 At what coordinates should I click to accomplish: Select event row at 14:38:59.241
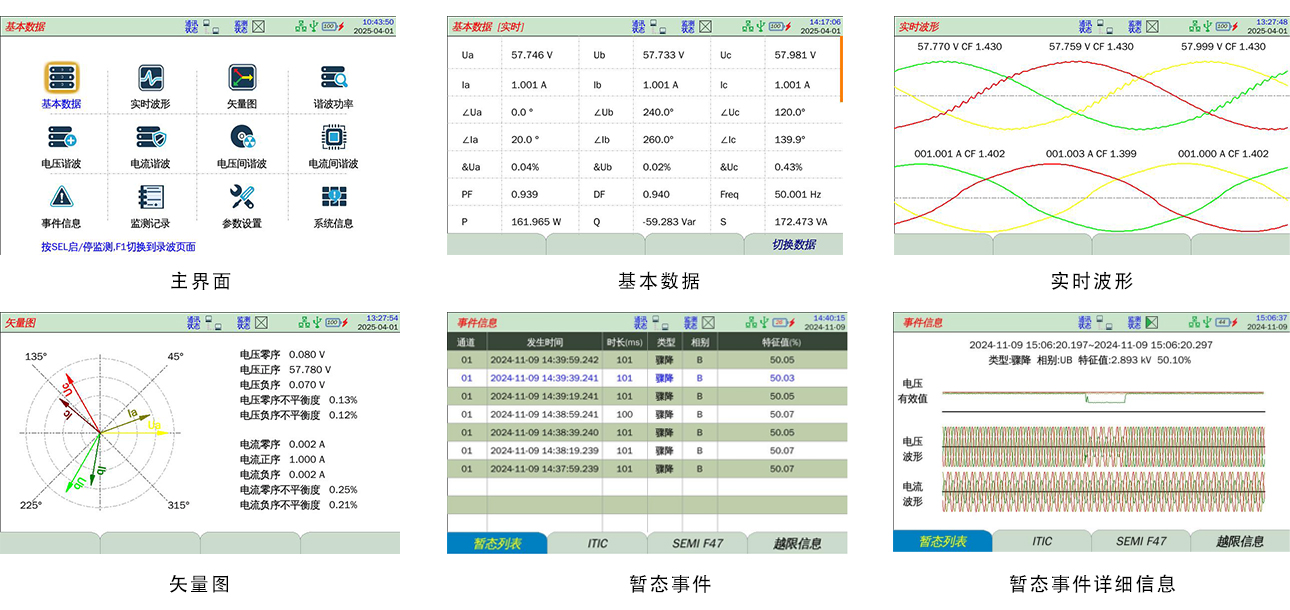[647, 414]
